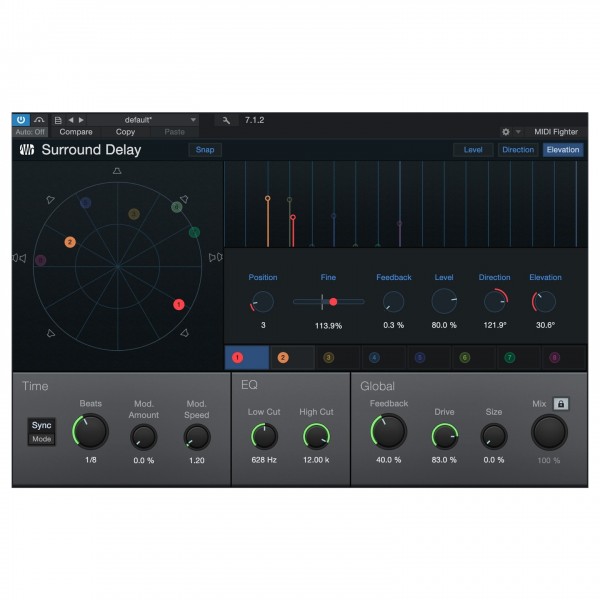Click the front right speaker icon

[184, 199]
